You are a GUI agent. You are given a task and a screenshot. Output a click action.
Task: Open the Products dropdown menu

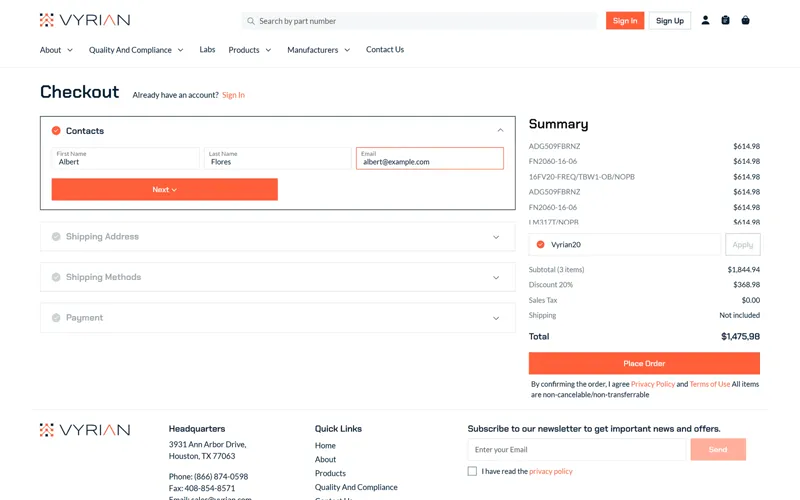249,50
